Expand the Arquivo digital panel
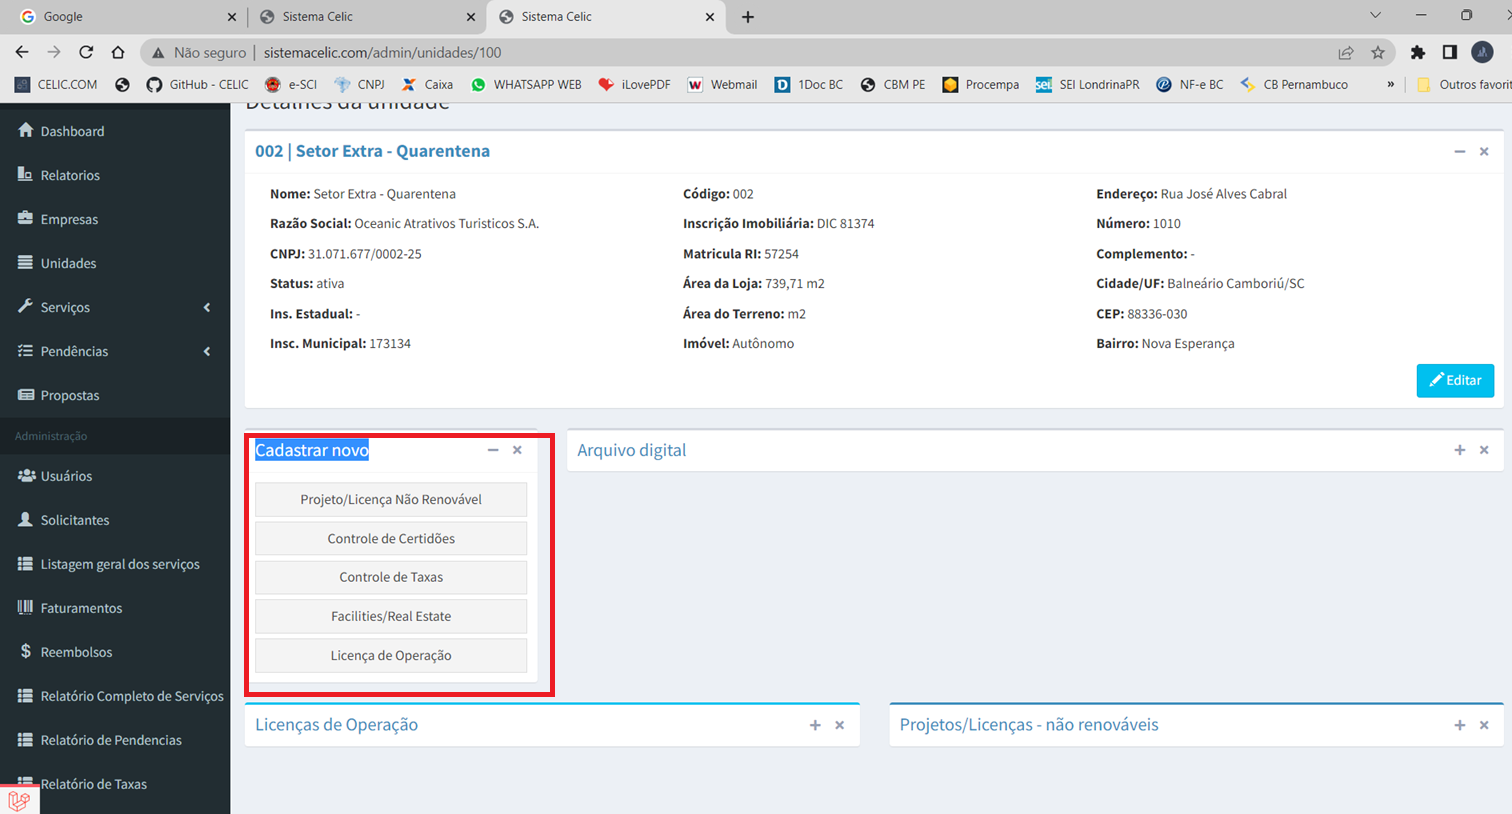The image size is (1512, 814). coord(1460,450)
